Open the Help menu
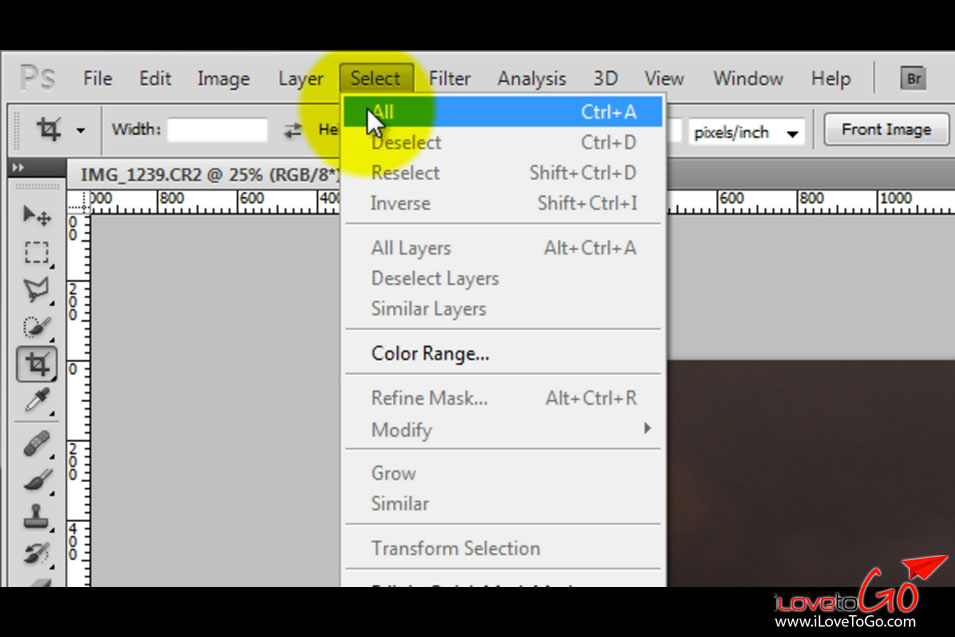The width and height of the screenshot is (955, 637). pos(831,79)
